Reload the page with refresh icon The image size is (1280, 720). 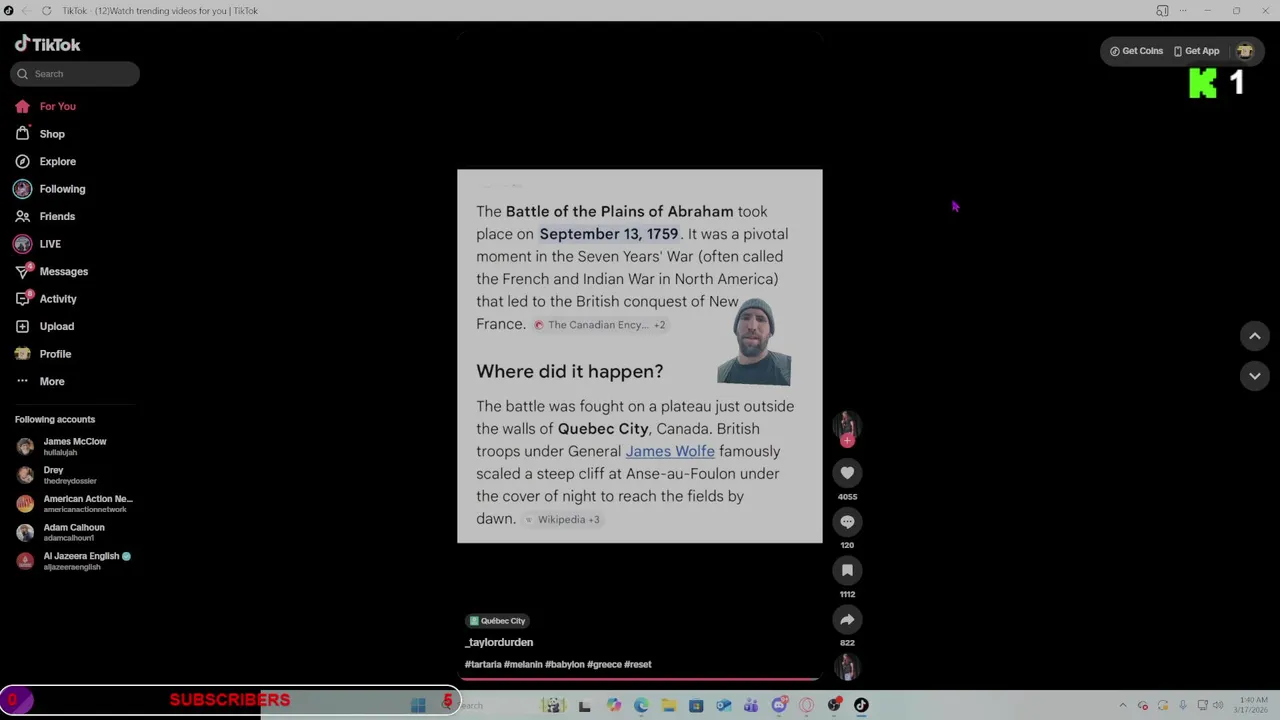tap(46, 11)
